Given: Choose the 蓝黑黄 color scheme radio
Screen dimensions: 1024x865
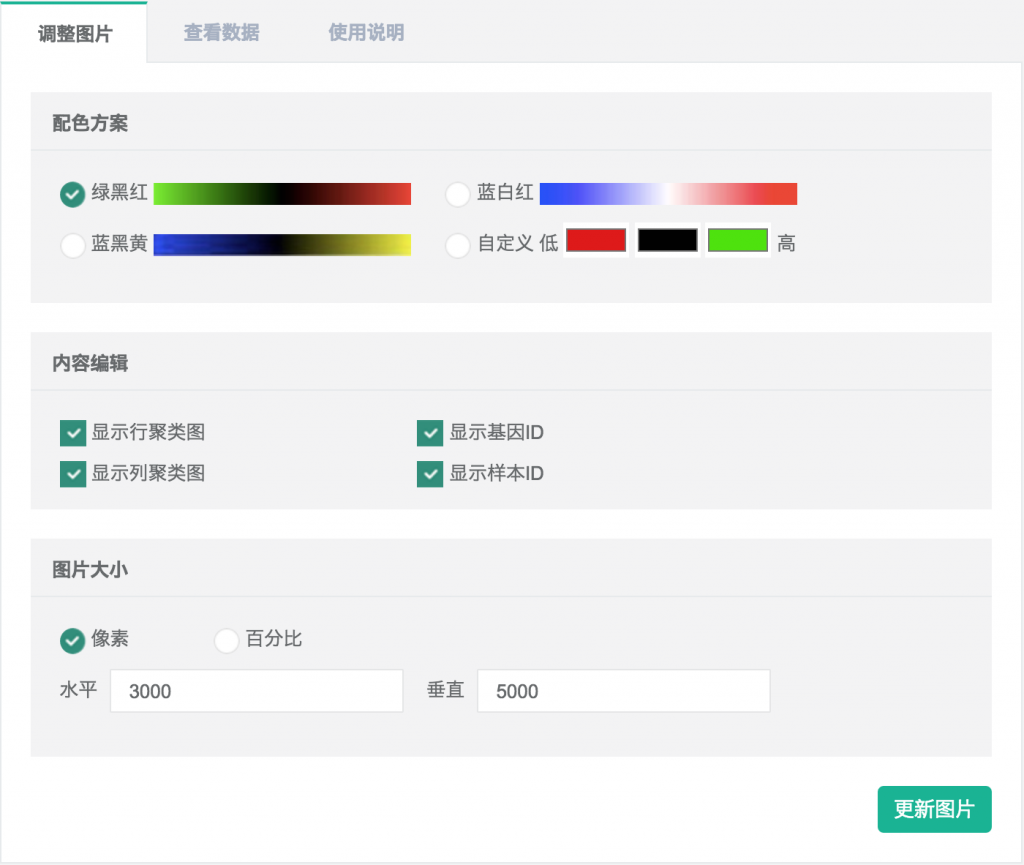Looking at the screenshot, I should [72, 245].
